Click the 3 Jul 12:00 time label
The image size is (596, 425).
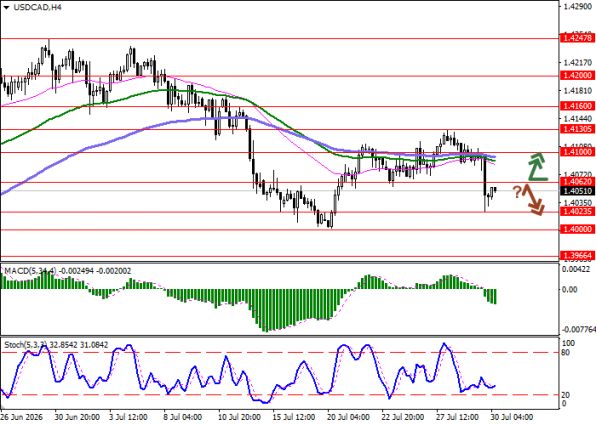click(128, 417)
